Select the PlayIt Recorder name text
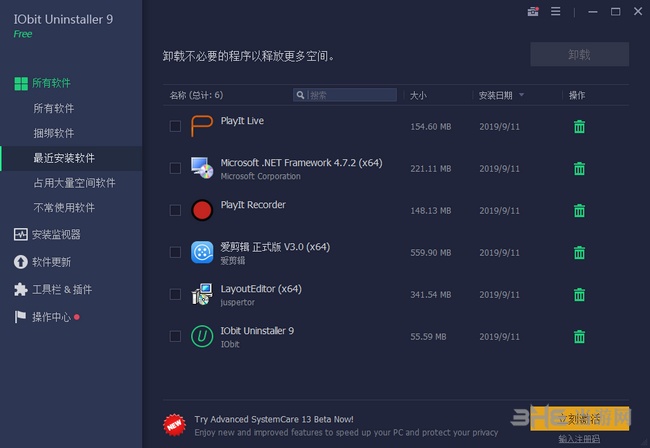 click(253, 205)
